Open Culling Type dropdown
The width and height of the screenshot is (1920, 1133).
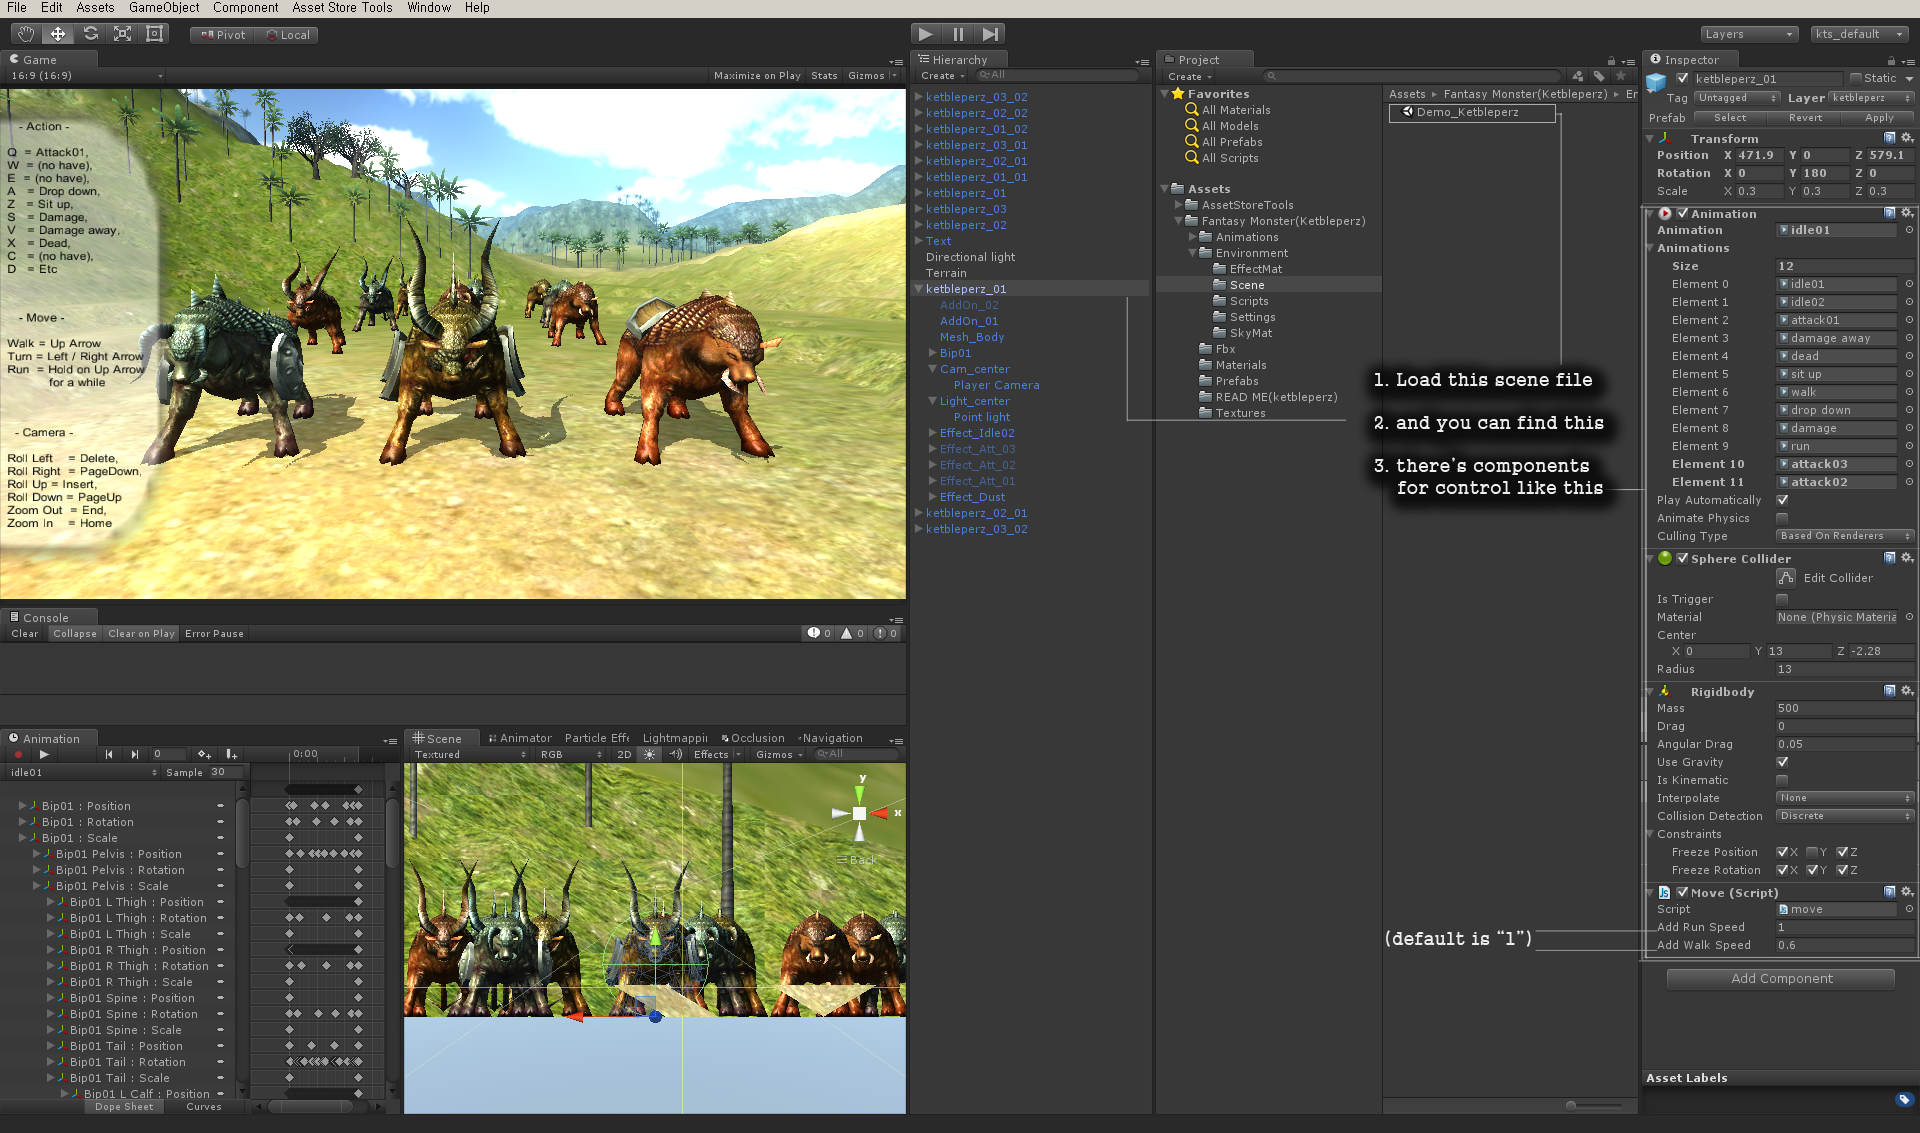point(1846,536)
